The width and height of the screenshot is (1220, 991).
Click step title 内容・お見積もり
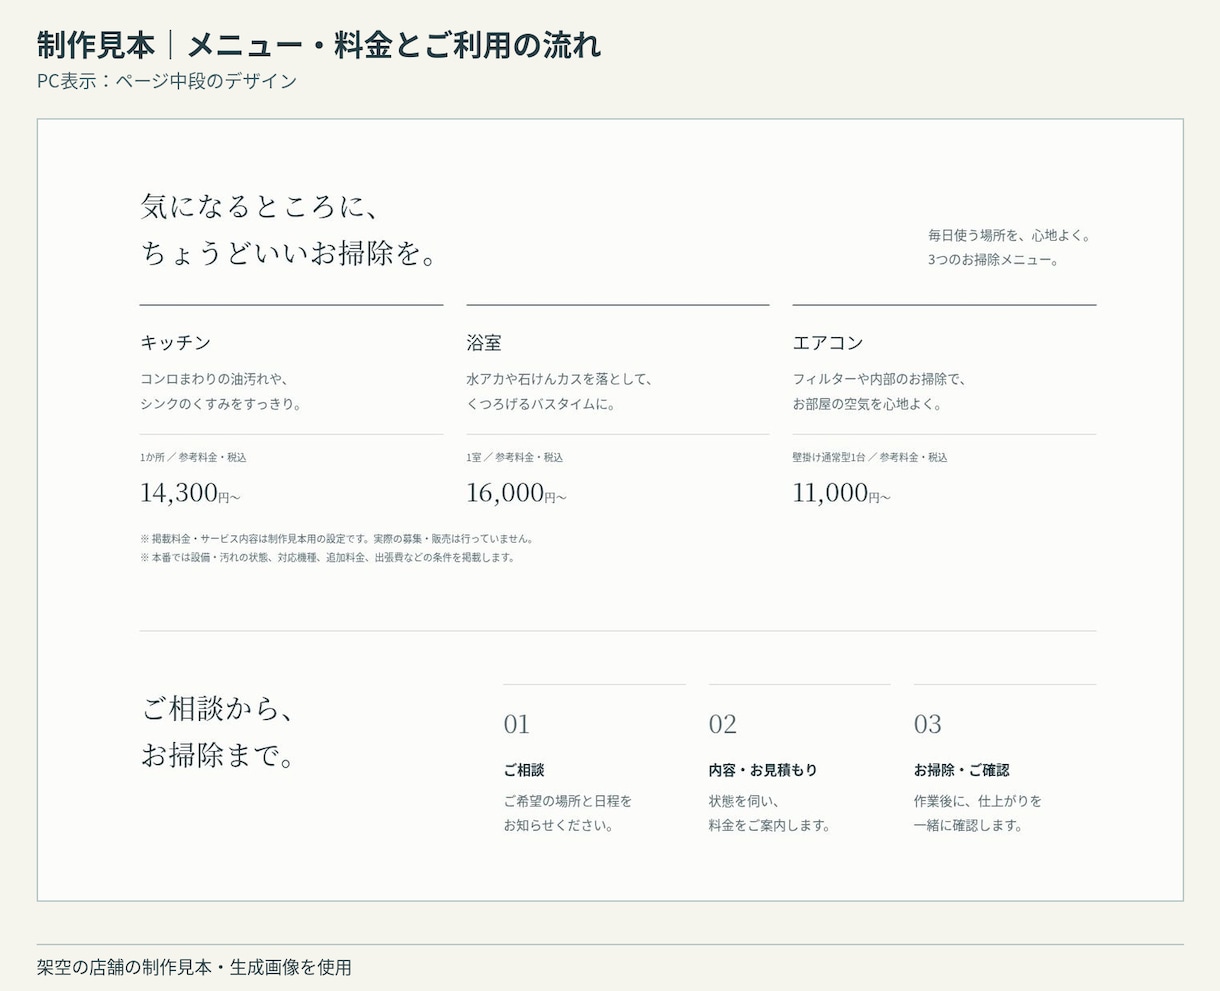(x=763, y=770)
